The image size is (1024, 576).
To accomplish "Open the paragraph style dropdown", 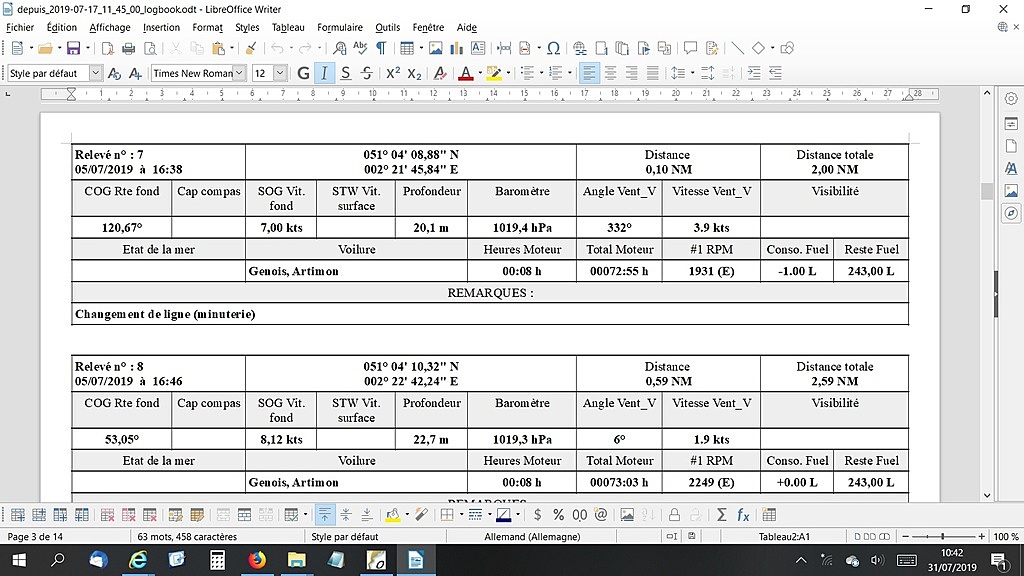I will point(95,73).
